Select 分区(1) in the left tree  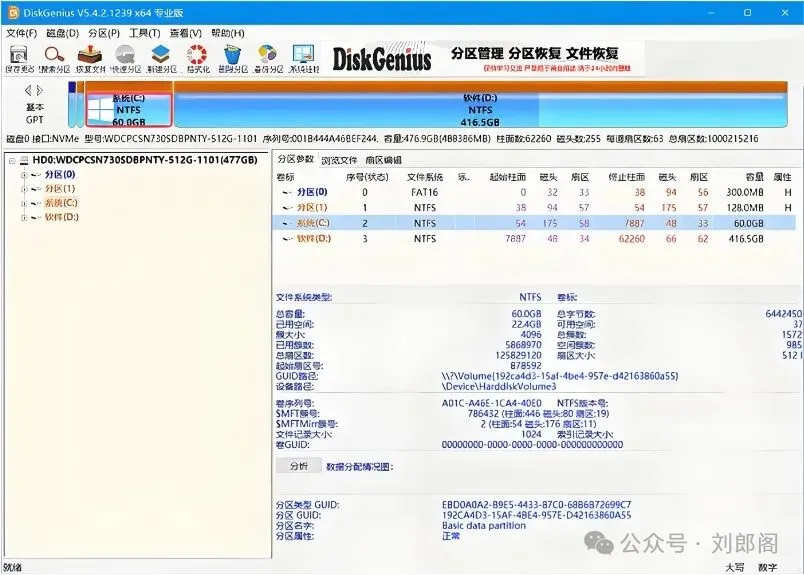(x=60, y=189)
